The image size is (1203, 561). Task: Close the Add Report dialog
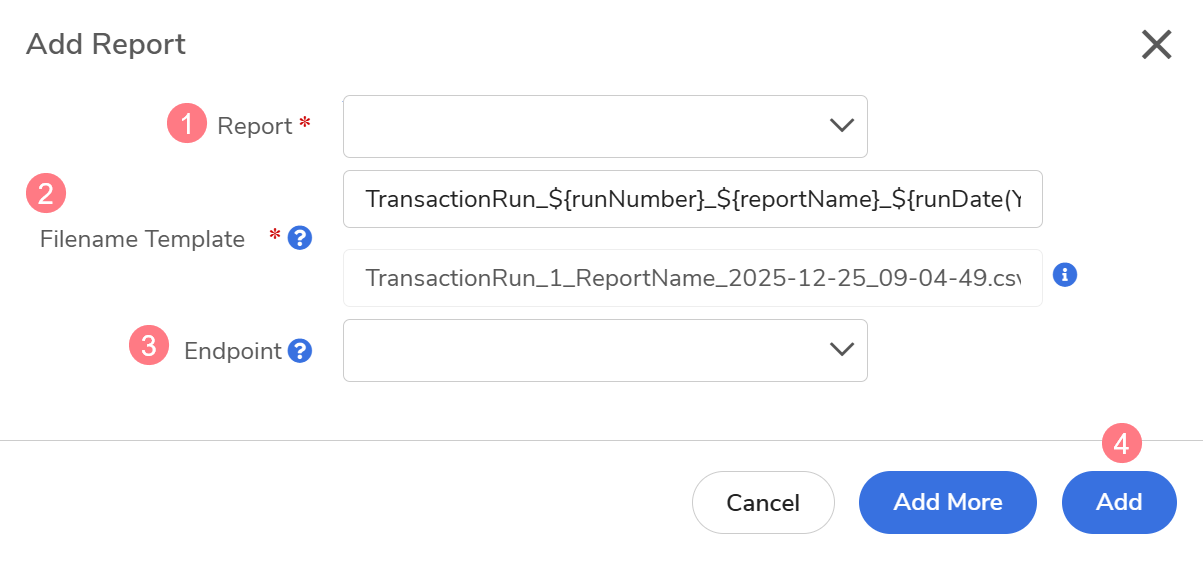1156,45
